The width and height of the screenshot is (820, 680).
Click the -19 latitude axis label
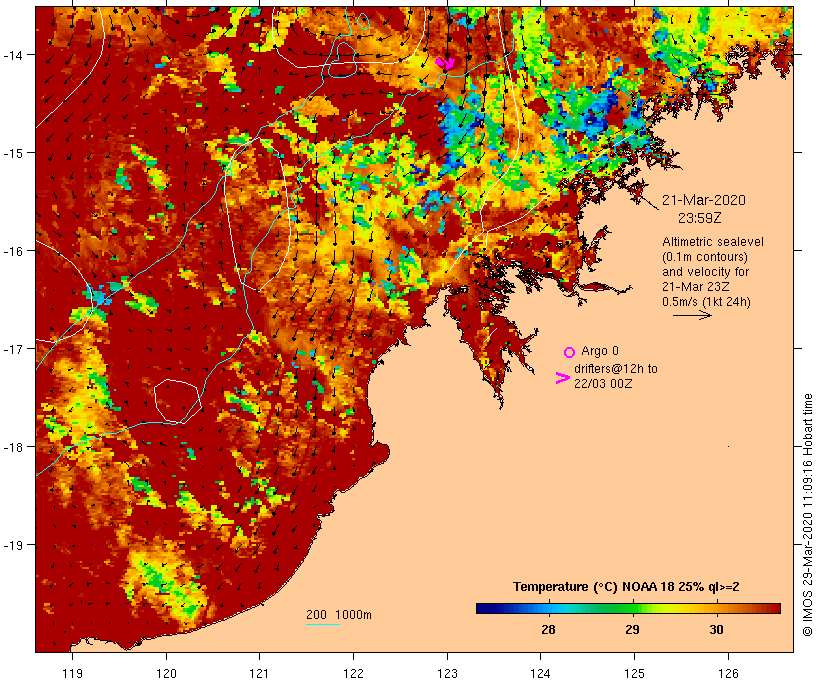click(12, 545)
